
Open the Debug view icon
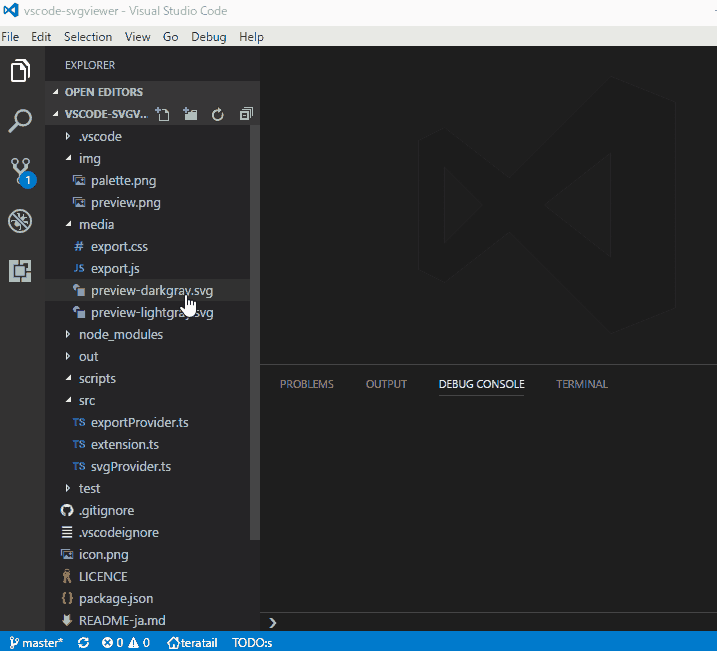click(21, 221)
